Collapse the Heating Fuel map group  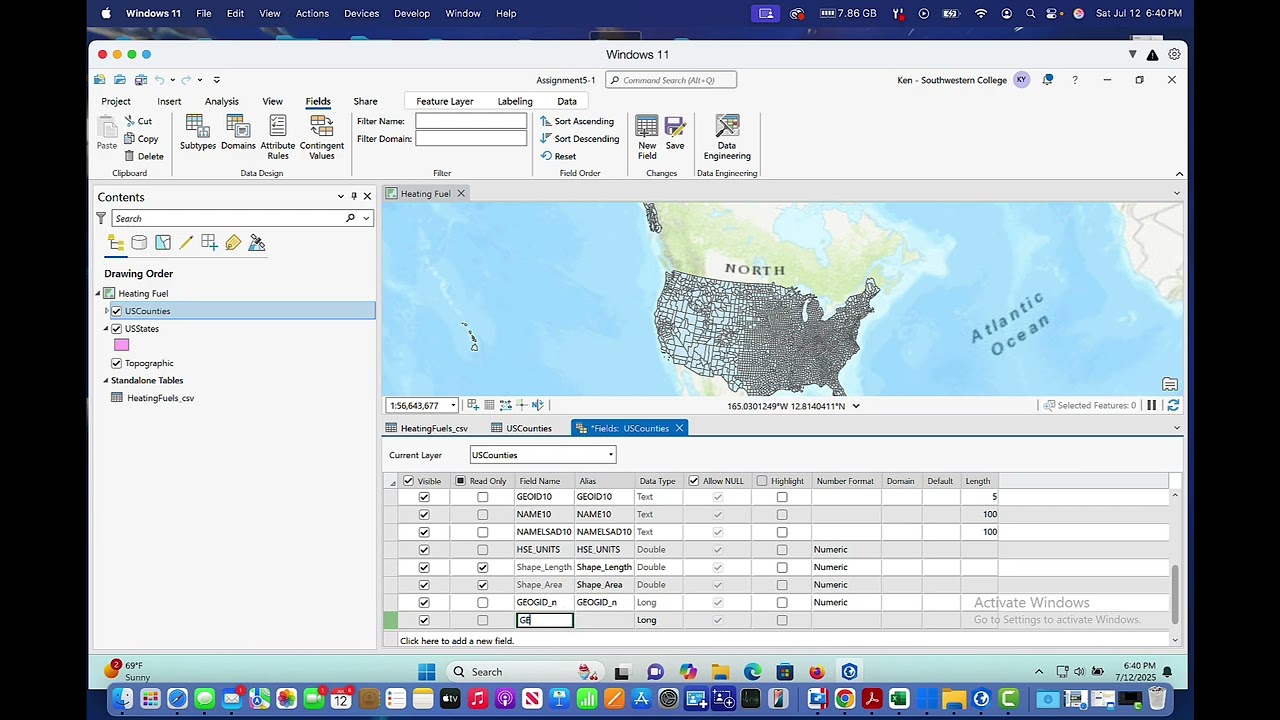98,293
